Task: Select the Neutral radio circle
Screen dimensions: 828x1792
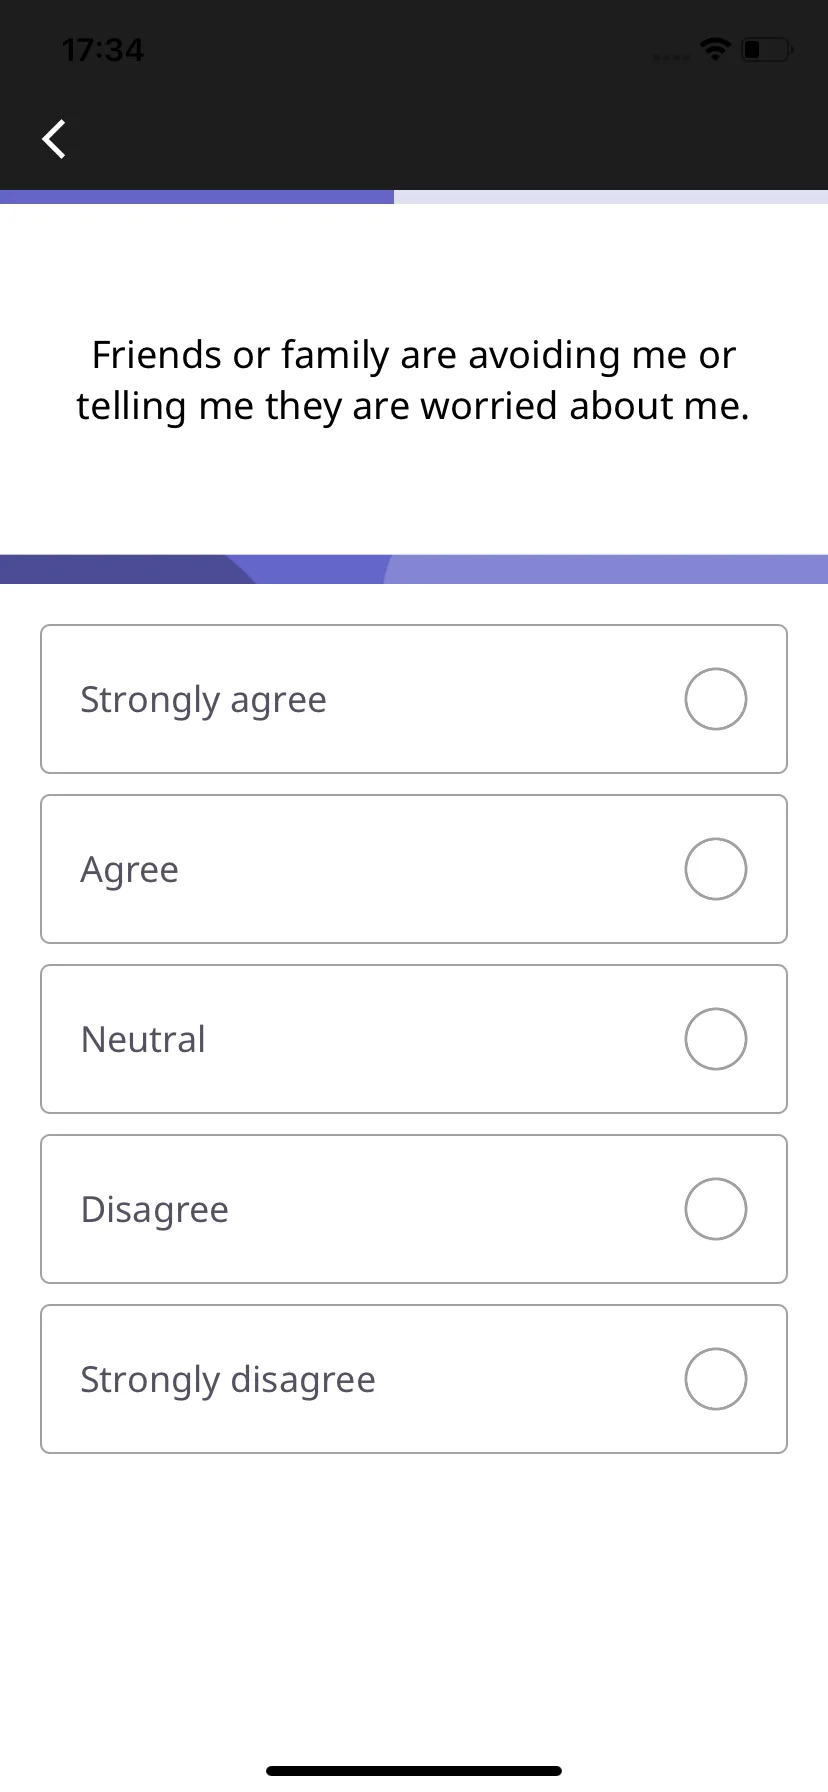Action: pos(716,1039)
